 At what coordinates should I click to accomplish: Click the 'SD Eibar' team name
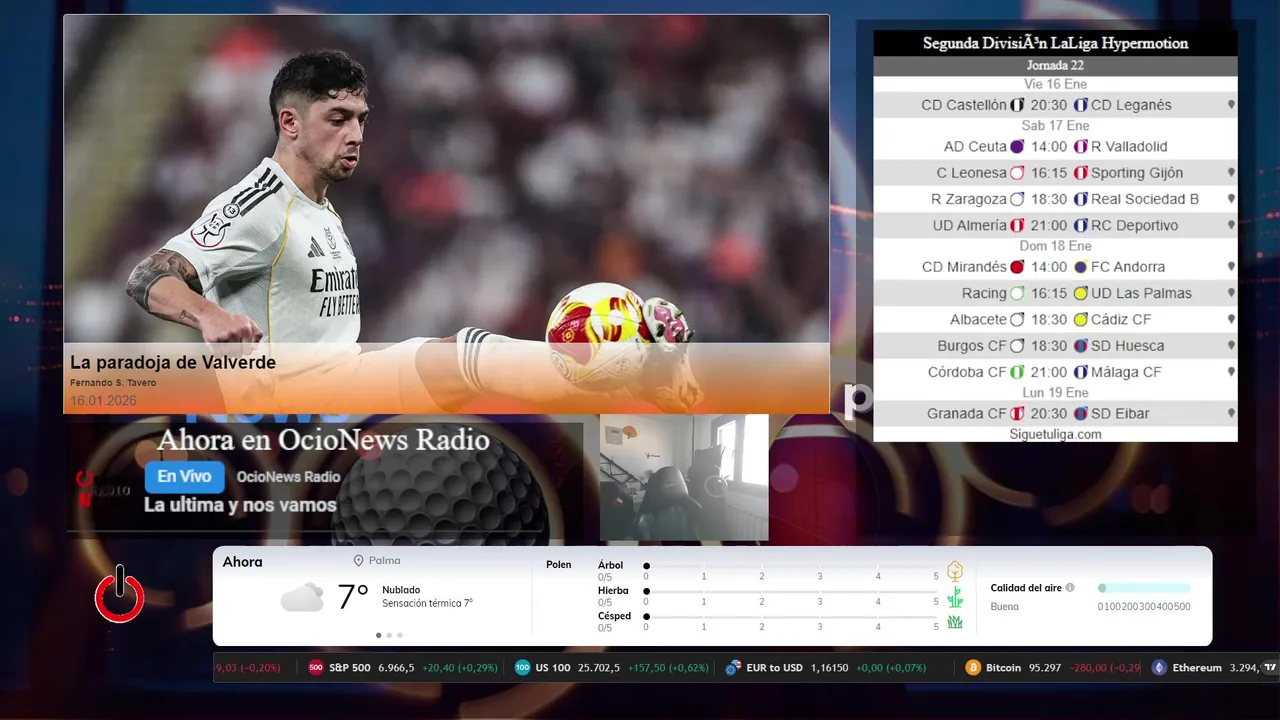pos(1120,413)
